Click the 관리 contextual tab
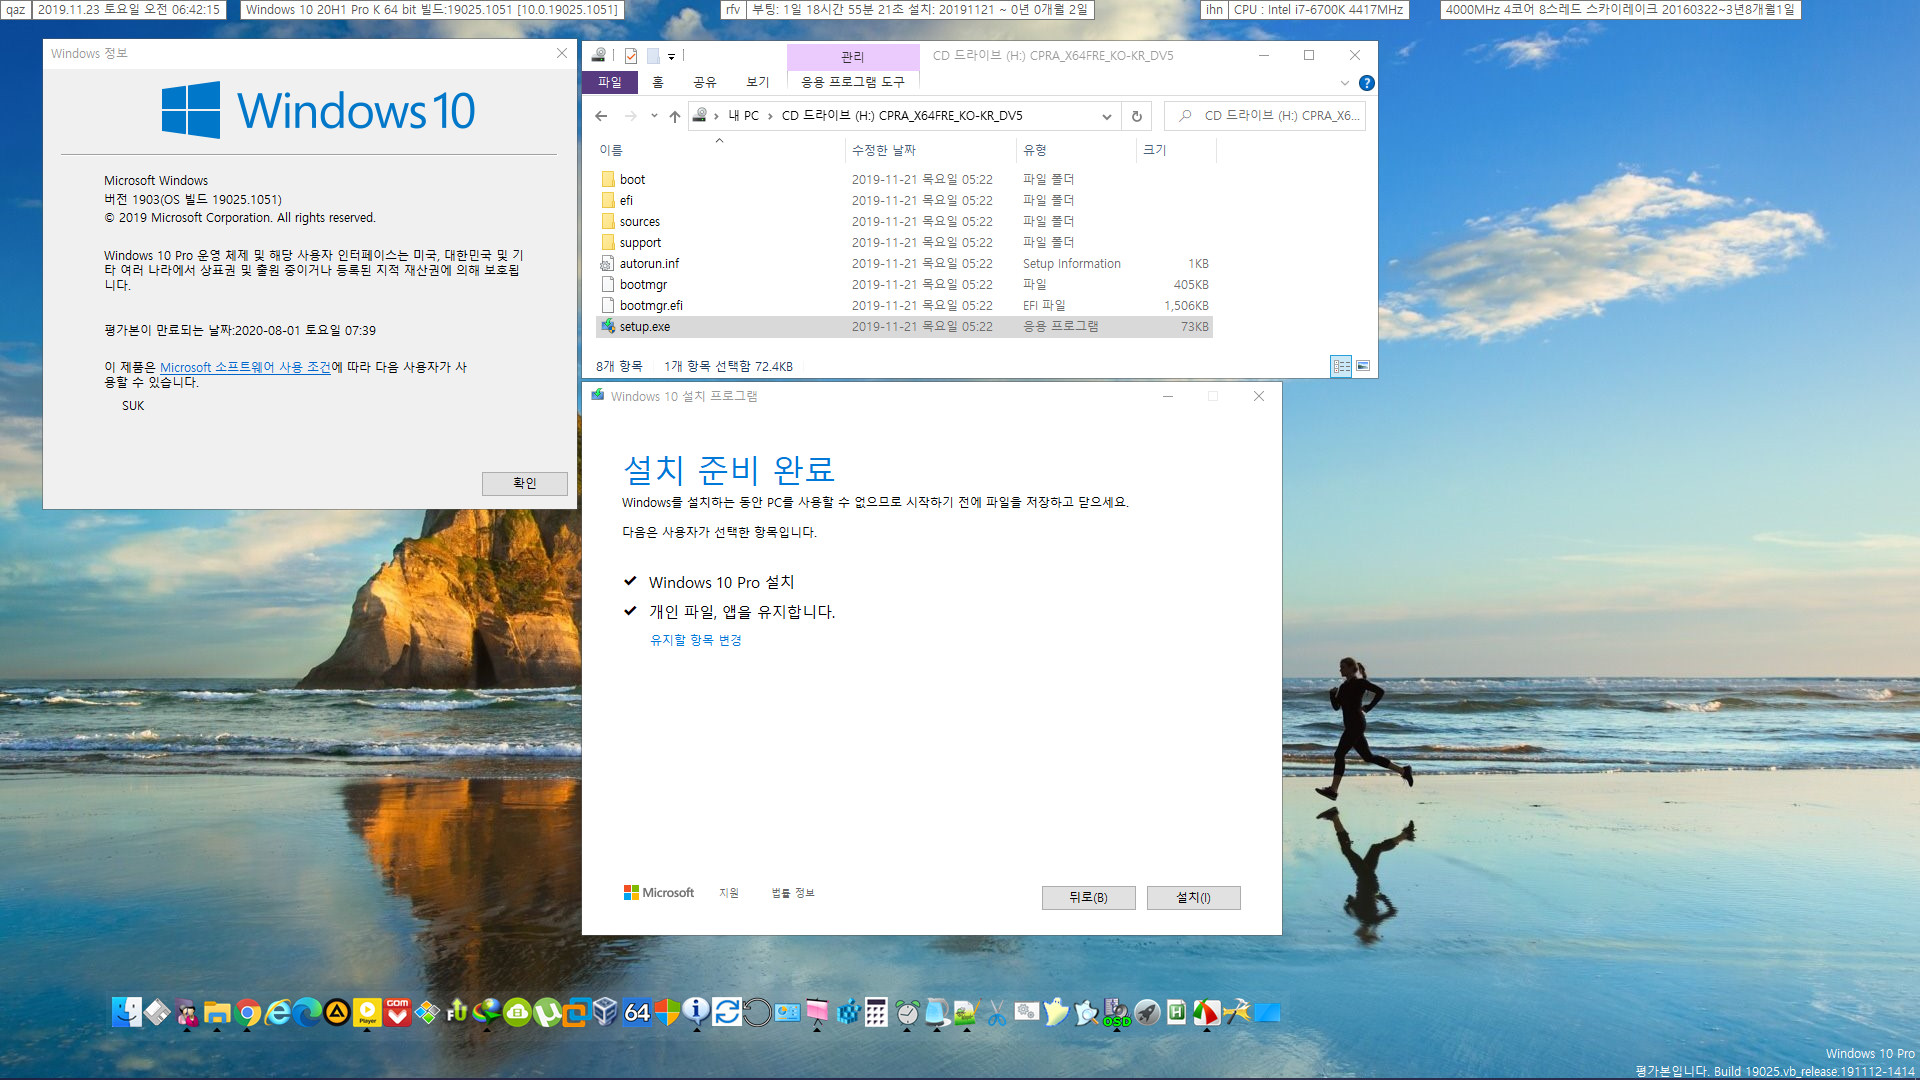 click(x=852, y=57)
